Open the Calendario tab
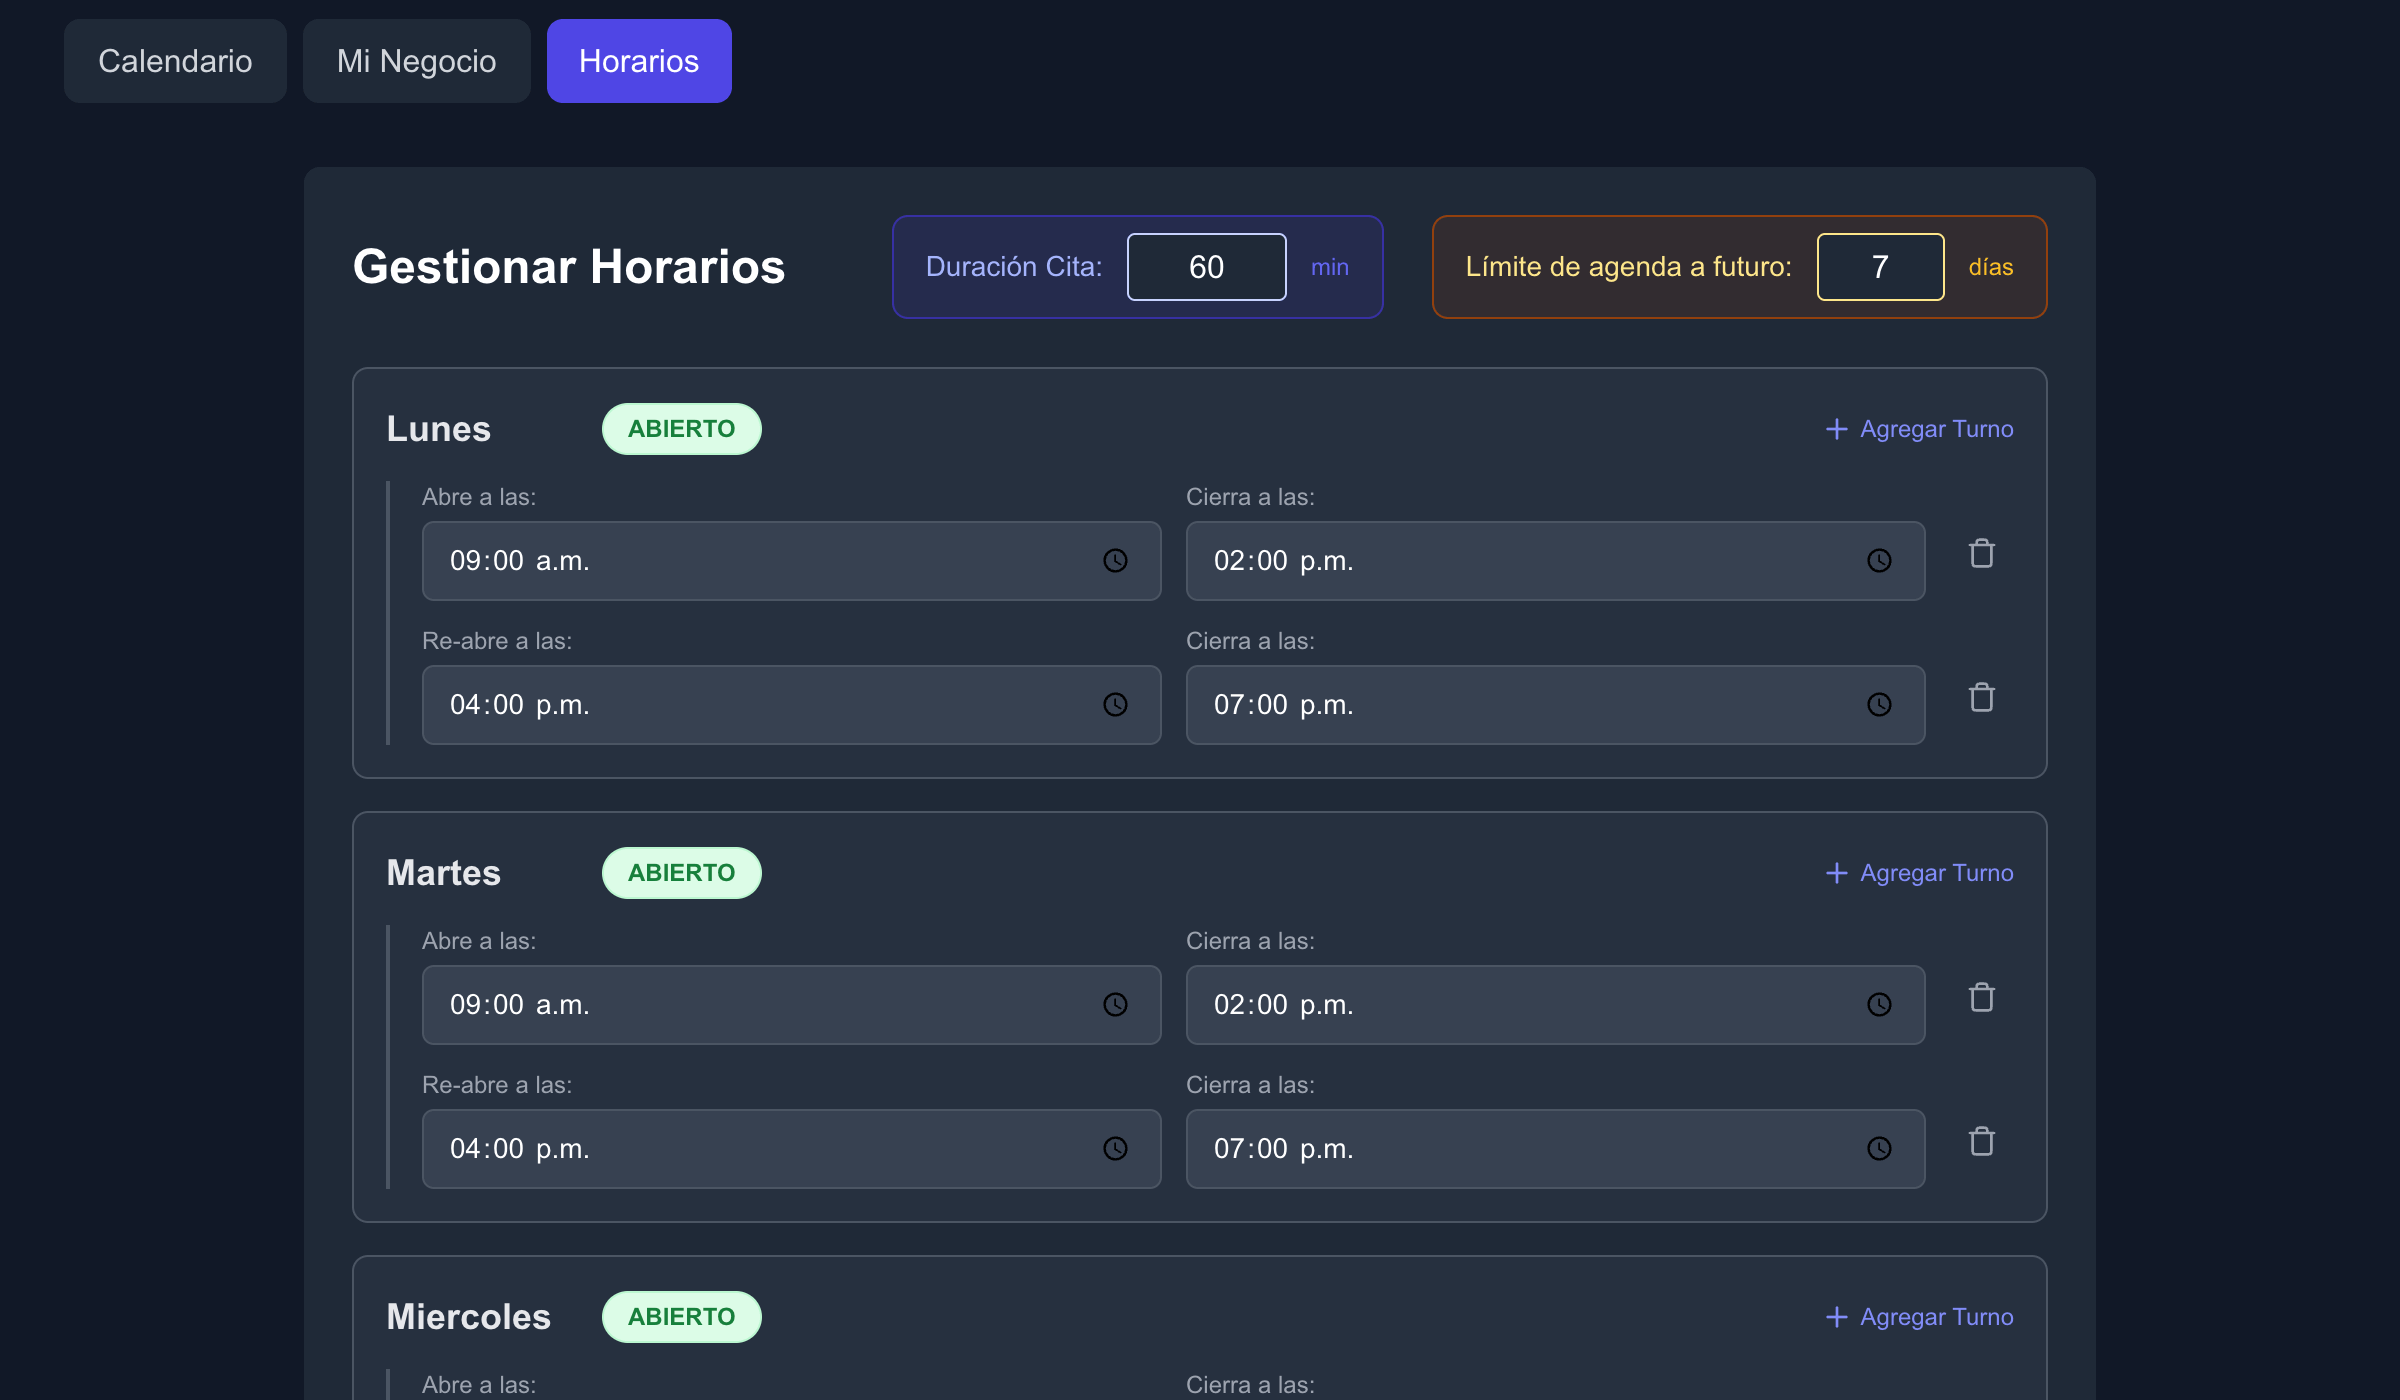2400x1400 pixels. pos(175,61)
